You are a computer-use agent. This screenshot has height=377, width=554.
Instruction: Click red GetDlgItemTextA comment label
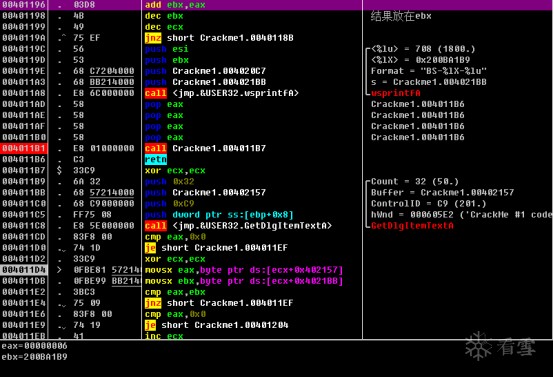pyautogui.click(x=412, y=226)
